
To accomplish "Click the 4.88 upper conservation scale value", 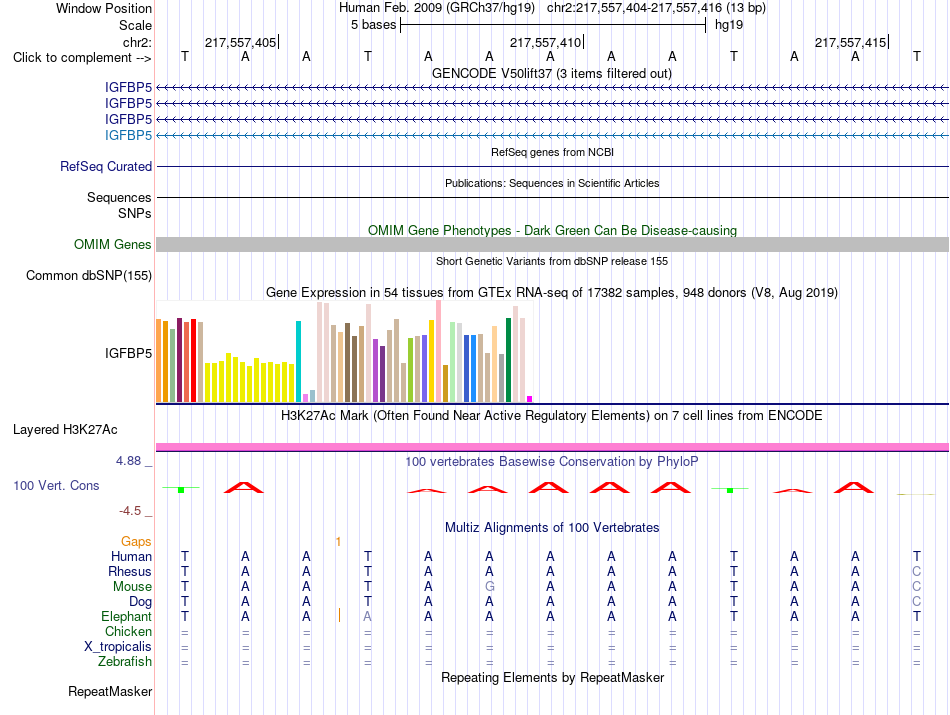I will (x=128, y=461).
